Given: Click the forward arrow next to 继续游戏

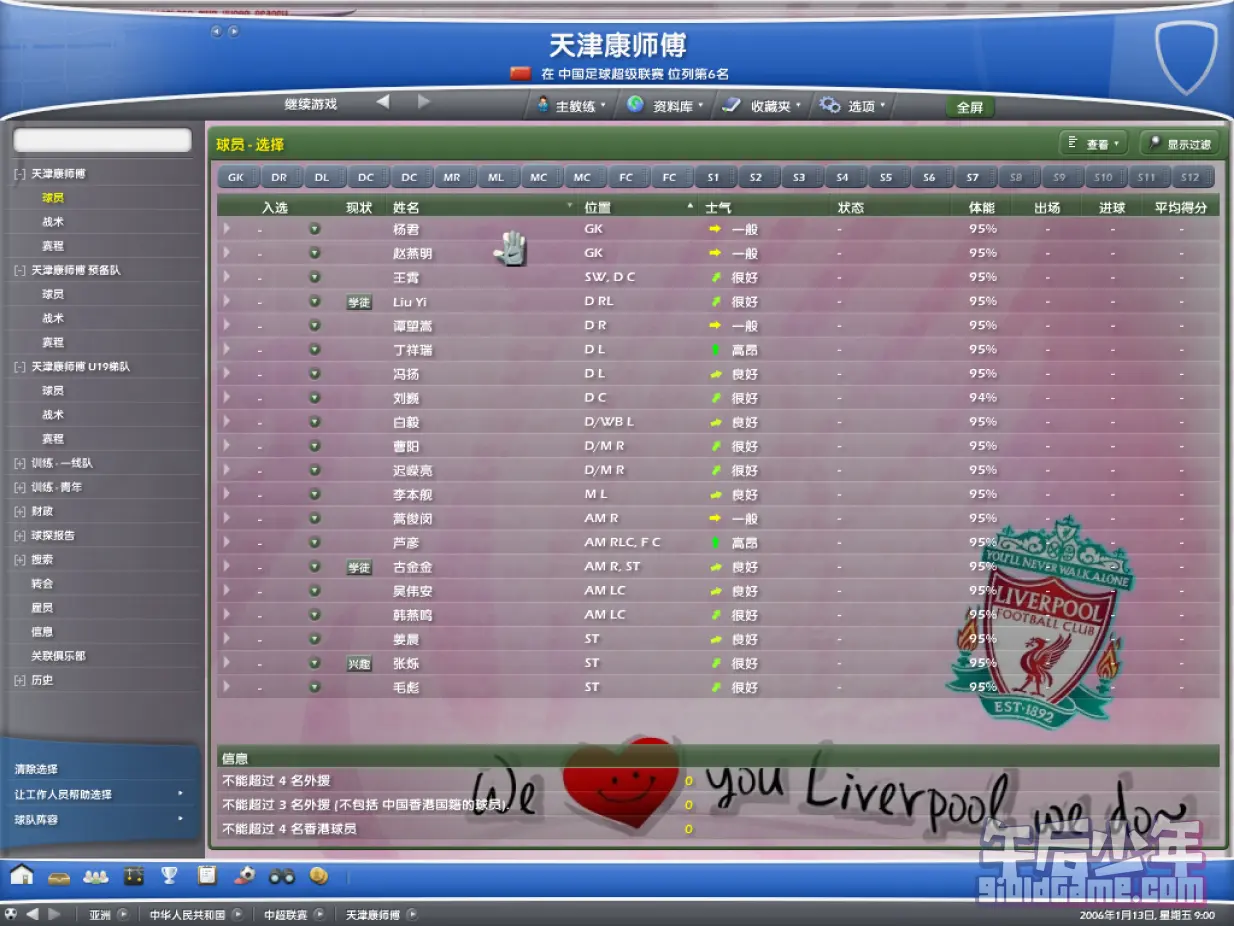Looking at the screenshot, I should (424, 102).
